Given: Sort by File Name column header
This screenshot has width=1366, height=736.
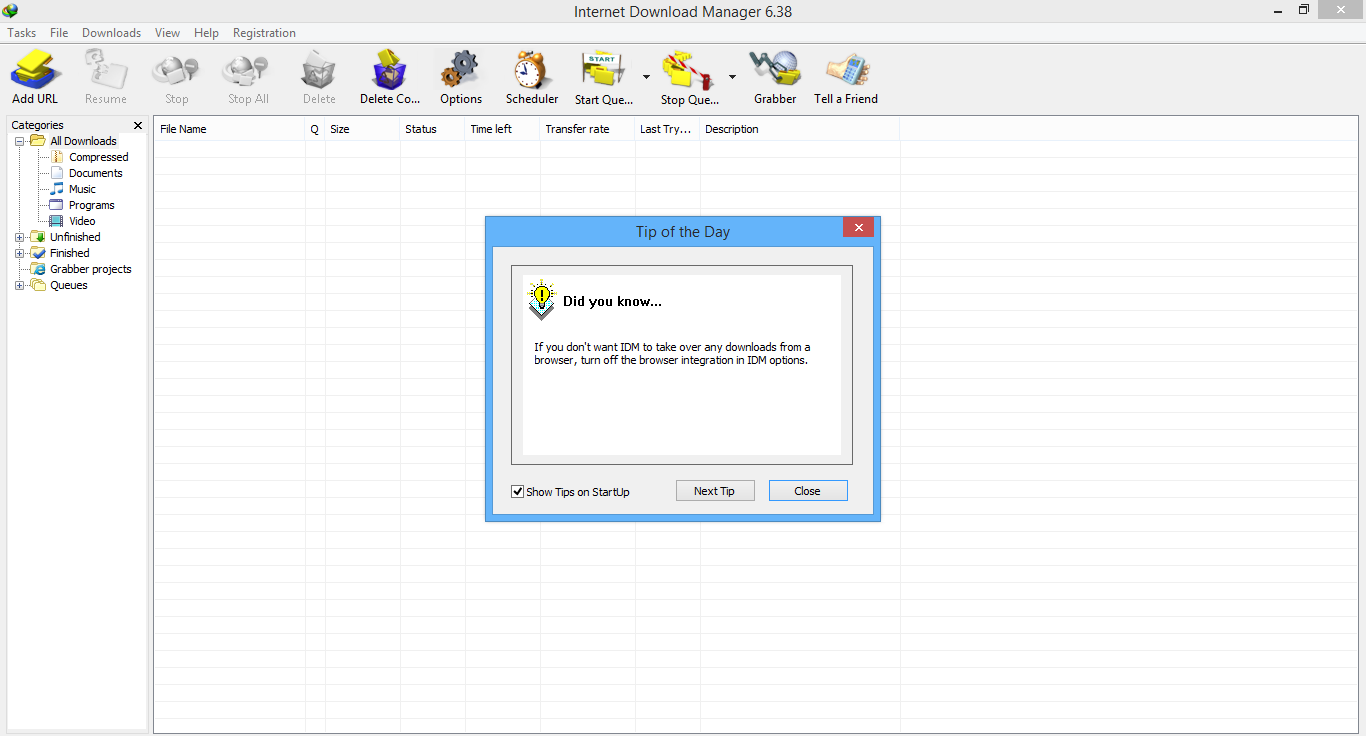Looking at the screenshot, I should (x=230, y=129).
